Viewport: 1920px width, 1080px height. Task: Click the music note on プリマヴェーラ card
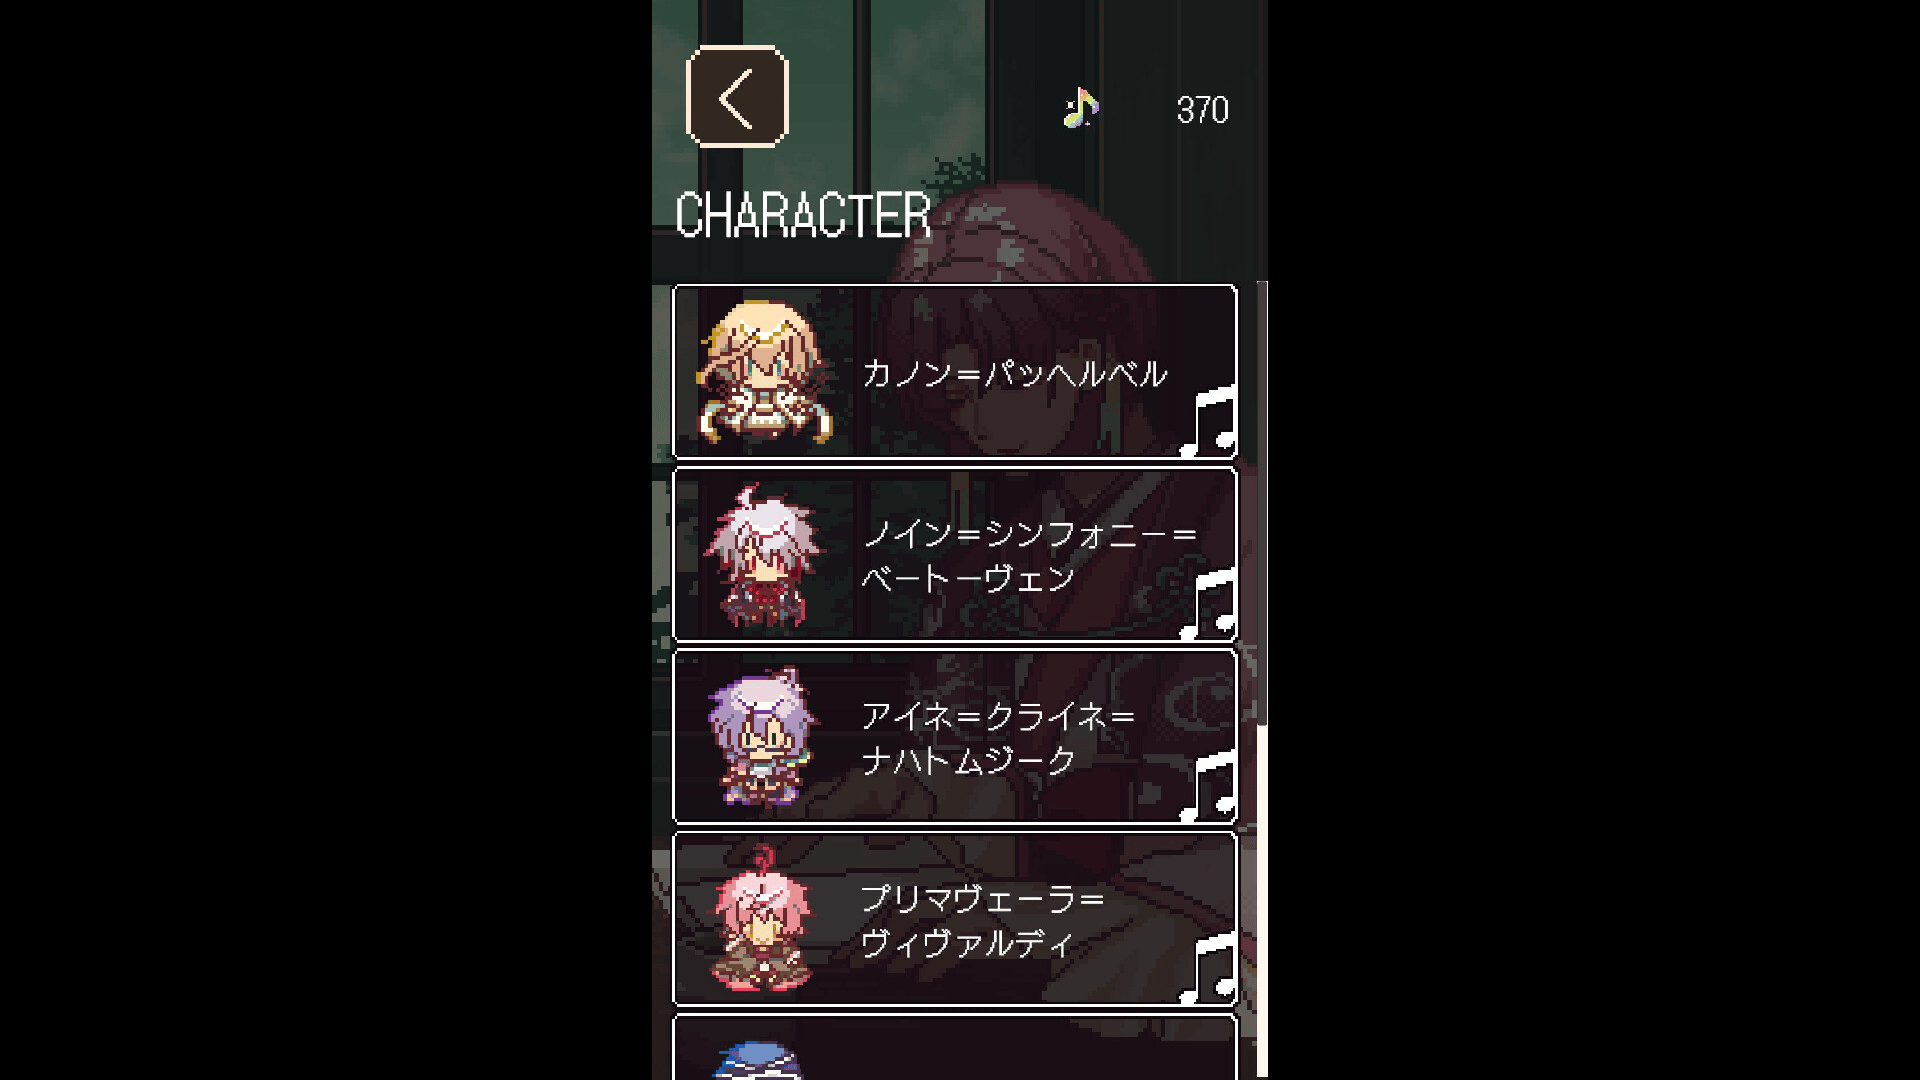(x=1209, y=968)
